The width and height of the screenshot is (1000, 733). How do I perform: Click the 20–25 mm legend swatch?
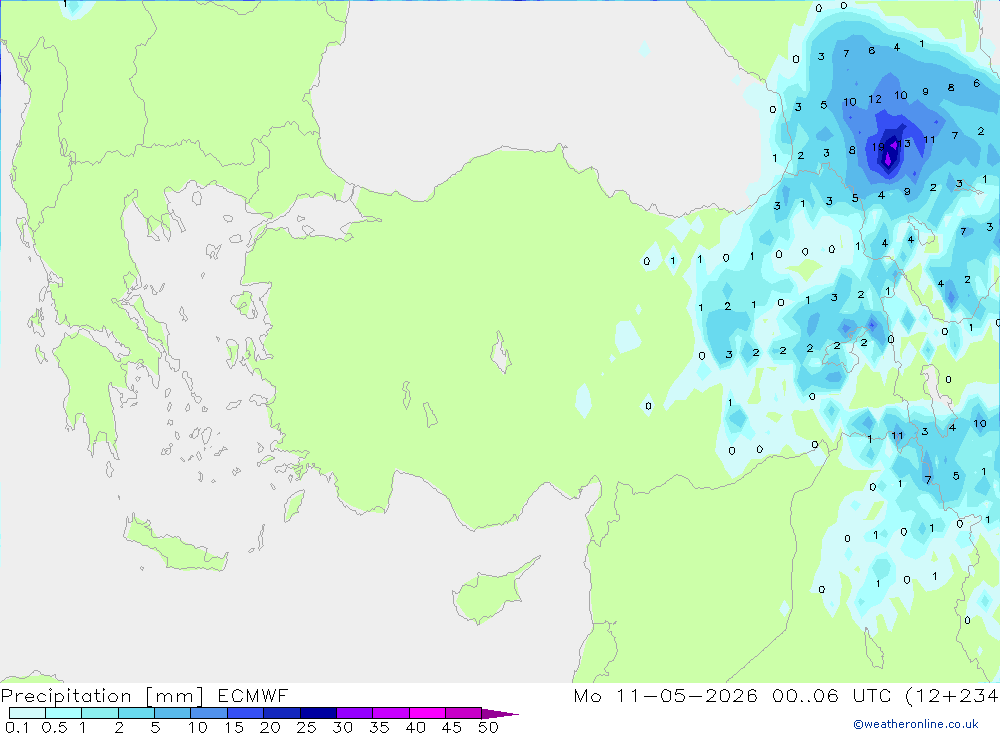(x=281, y=713)
